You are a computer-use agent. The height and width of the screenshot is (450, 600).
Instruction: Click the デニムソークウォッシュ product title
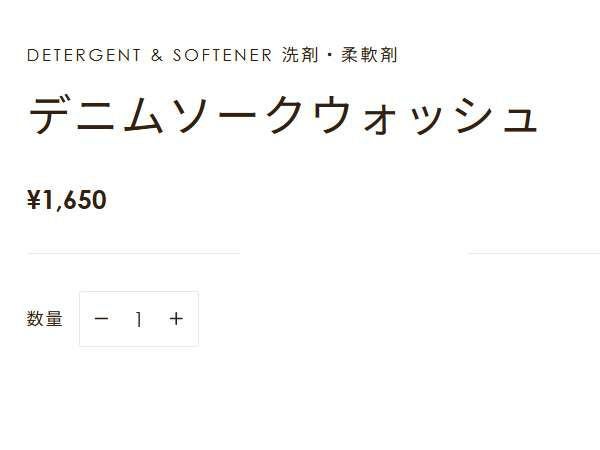point(283,117)
